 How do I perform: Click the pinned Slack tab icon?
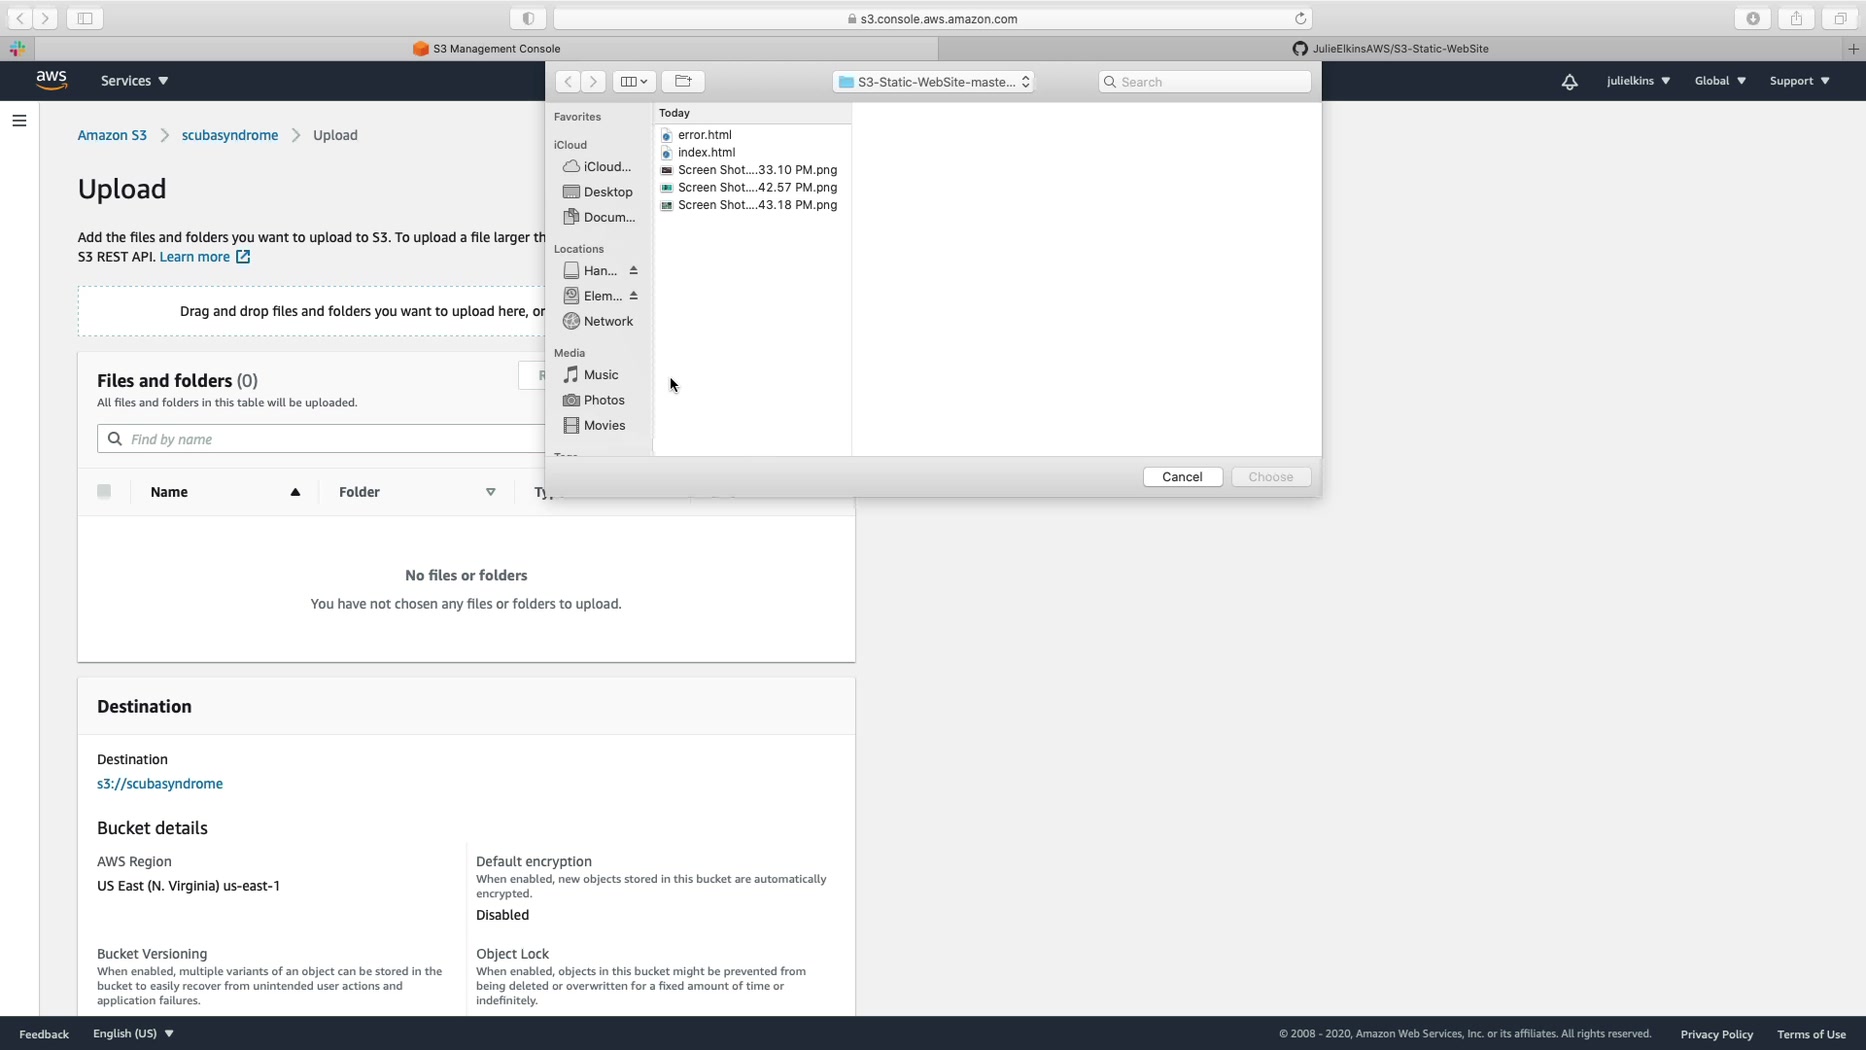17,48
